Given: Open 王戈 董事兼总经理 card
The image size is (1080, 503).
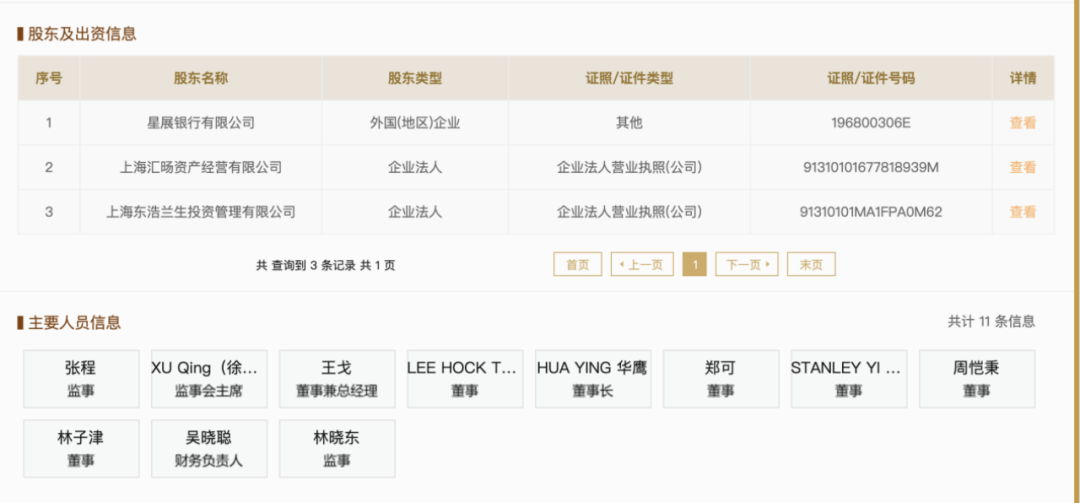Looking at the screenshot, I should 337,379.
